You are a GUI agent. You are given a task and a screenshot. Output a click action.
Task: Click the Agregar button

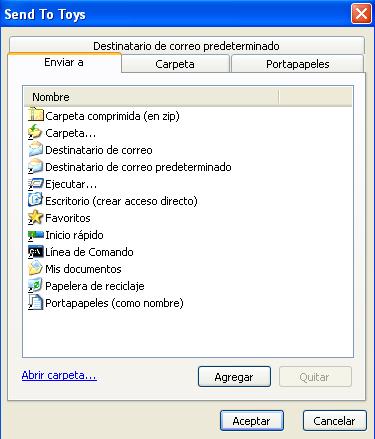point(234,377)
